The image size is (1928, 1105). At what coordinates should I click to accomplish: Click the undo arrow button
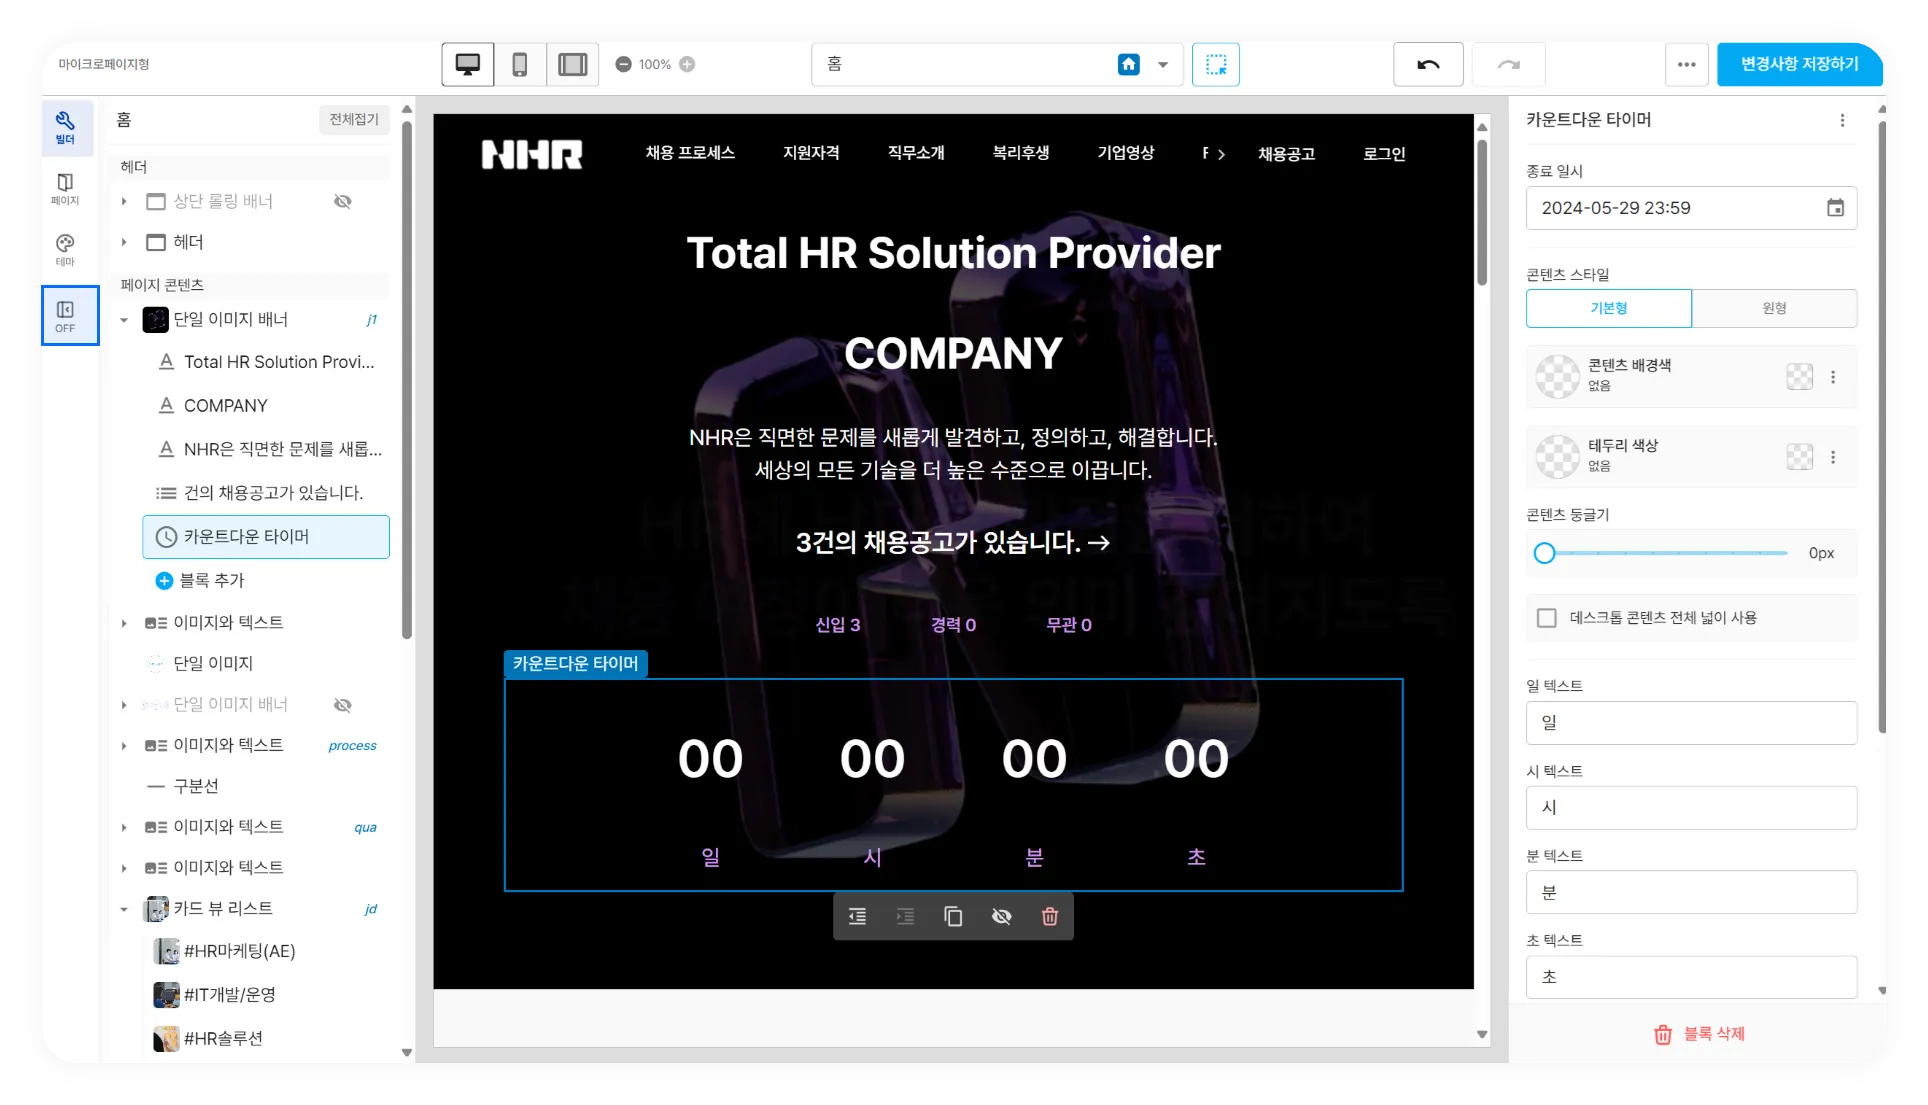(1428, 65)
